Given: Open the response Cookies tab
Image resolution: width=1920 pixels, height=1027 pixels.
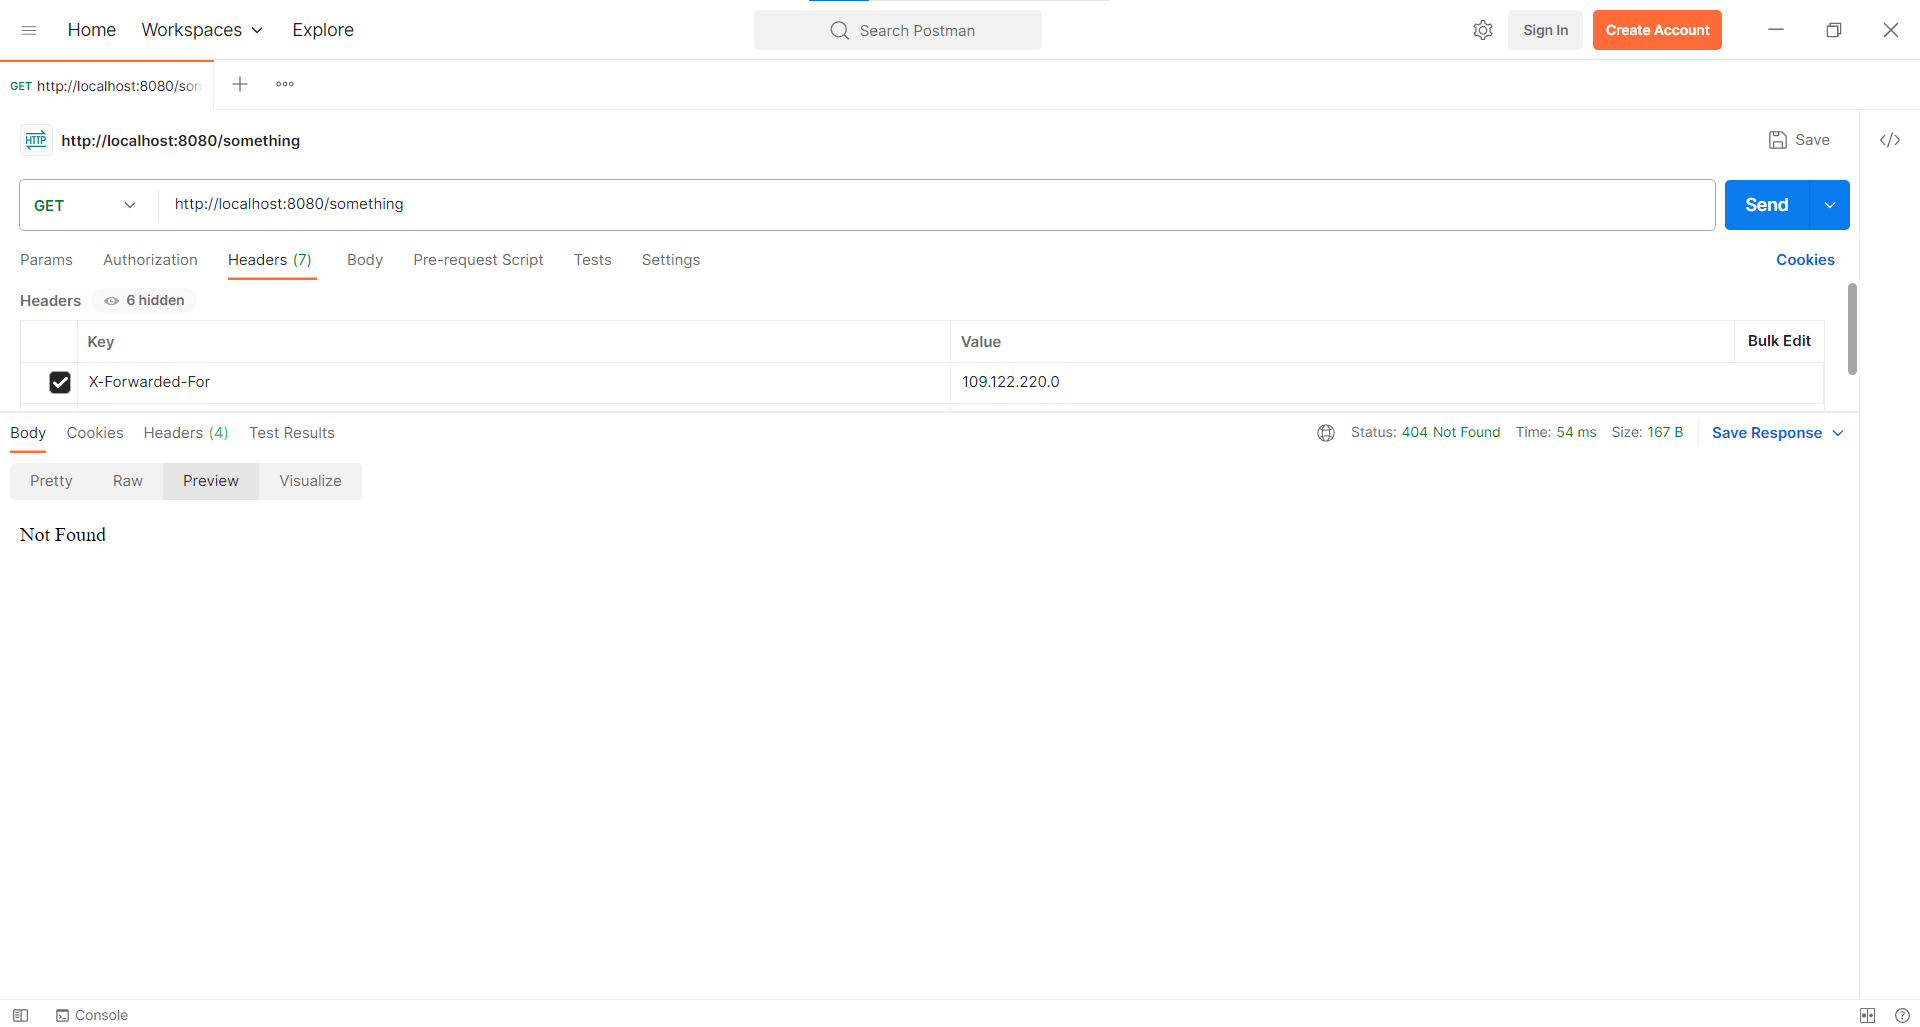Looking at the screenshot, I should coord(95,433).
